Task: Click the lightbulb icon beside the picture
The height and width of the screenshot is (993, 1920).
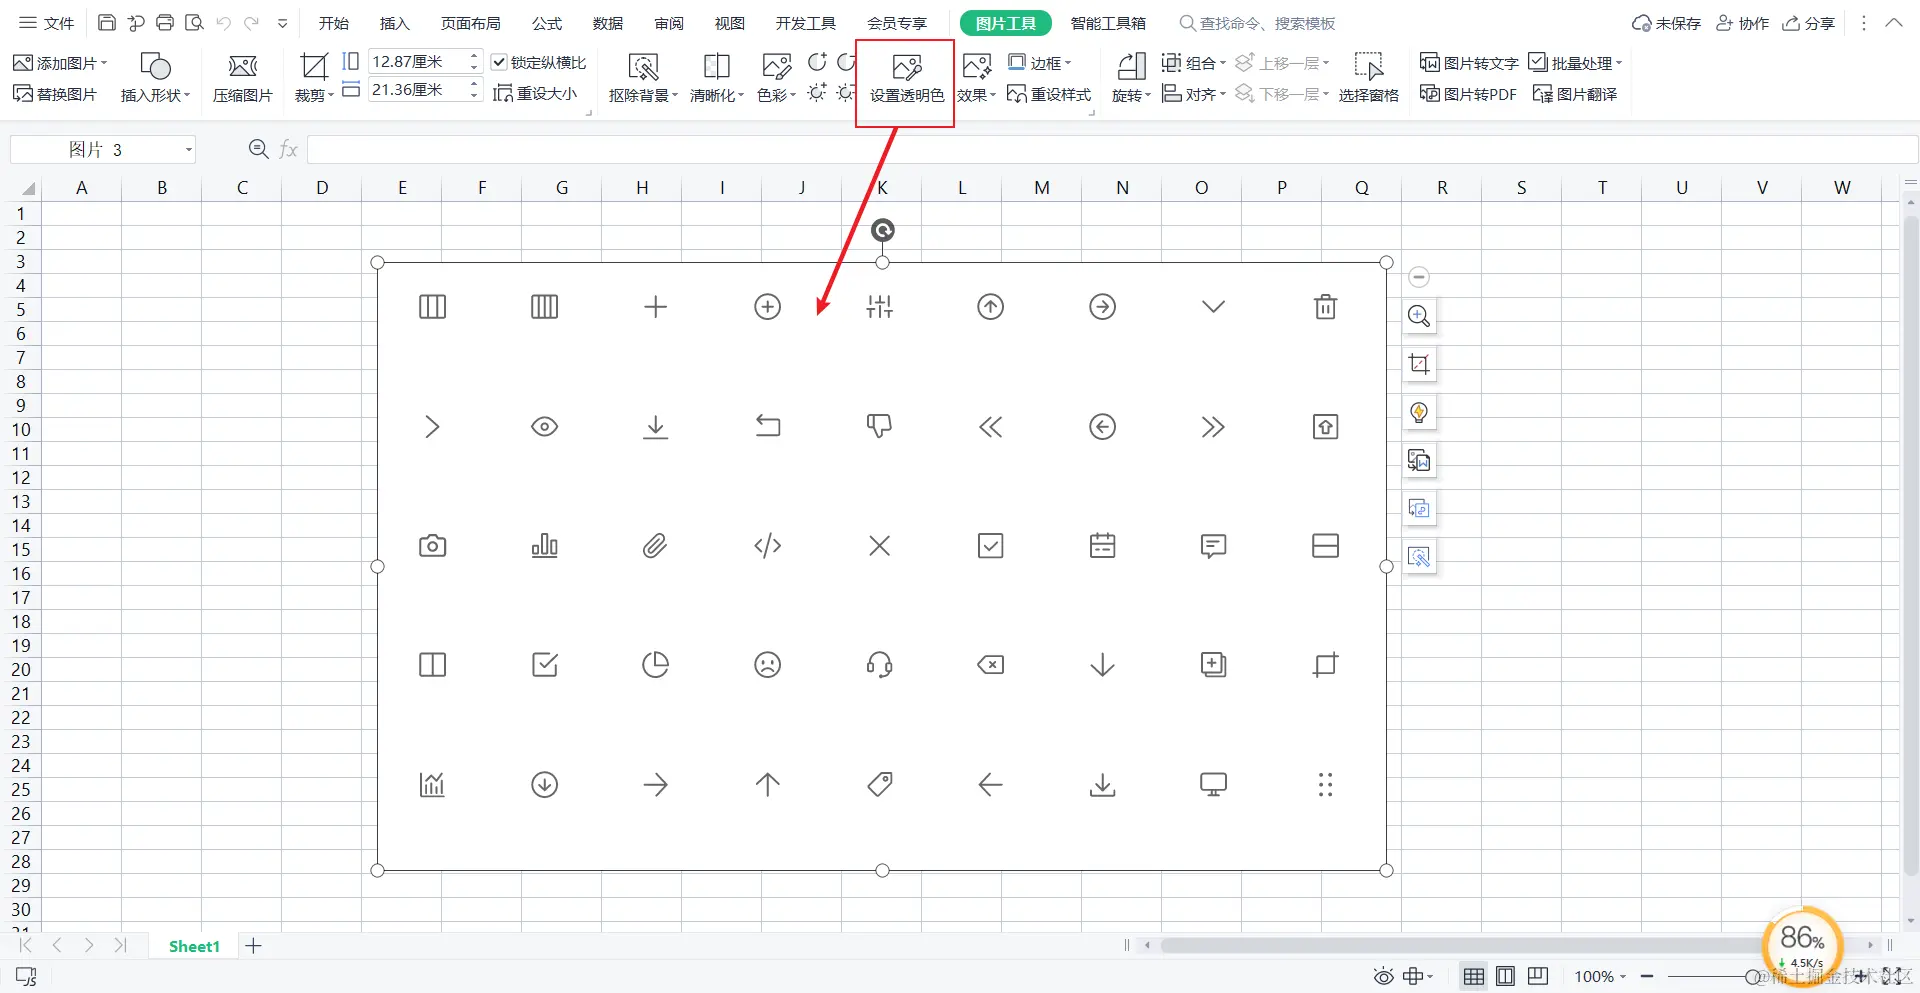Action: click(x=1419, y=412)
